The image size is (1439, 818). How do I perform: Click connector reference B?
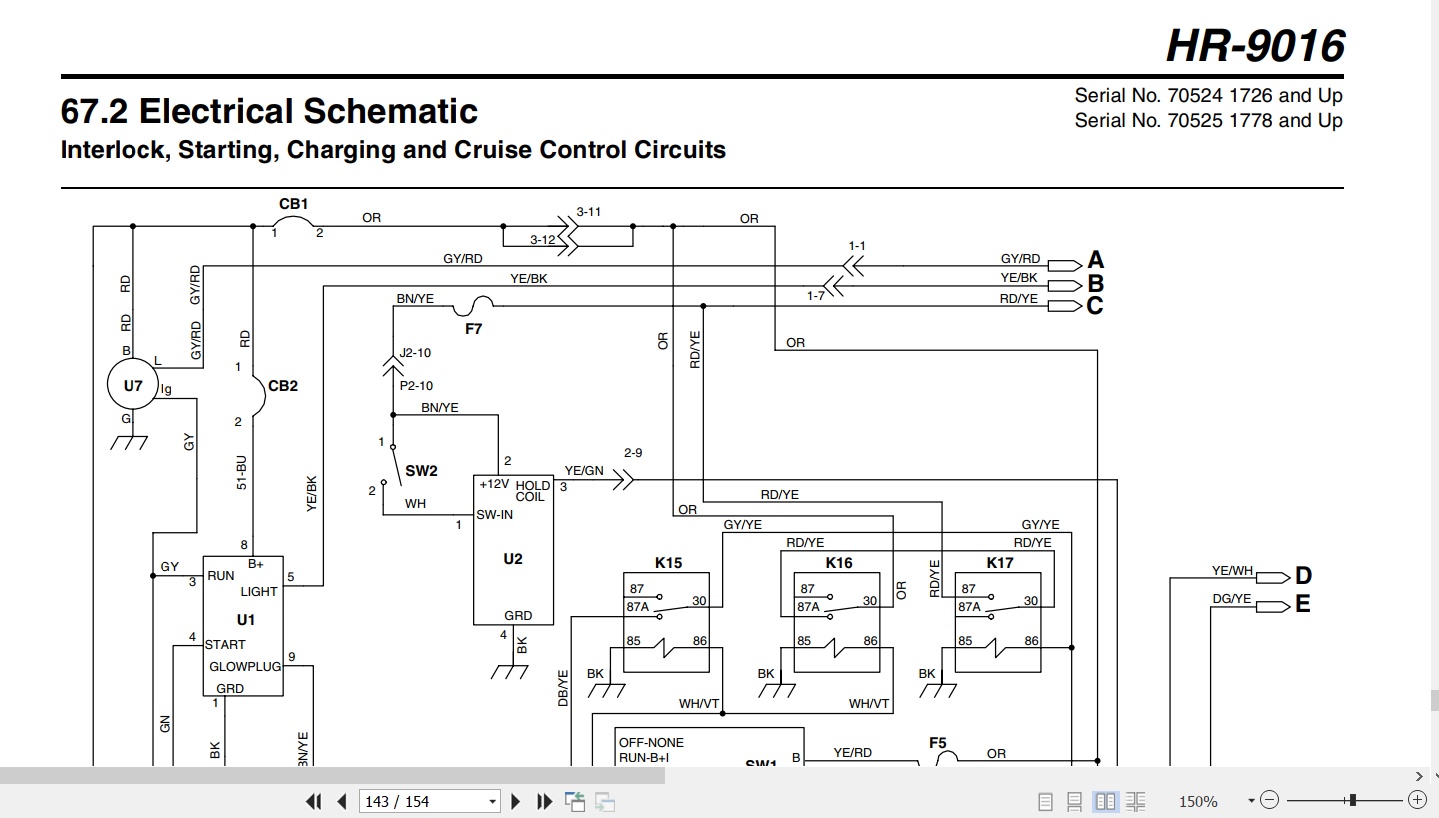coord(1096,284)
